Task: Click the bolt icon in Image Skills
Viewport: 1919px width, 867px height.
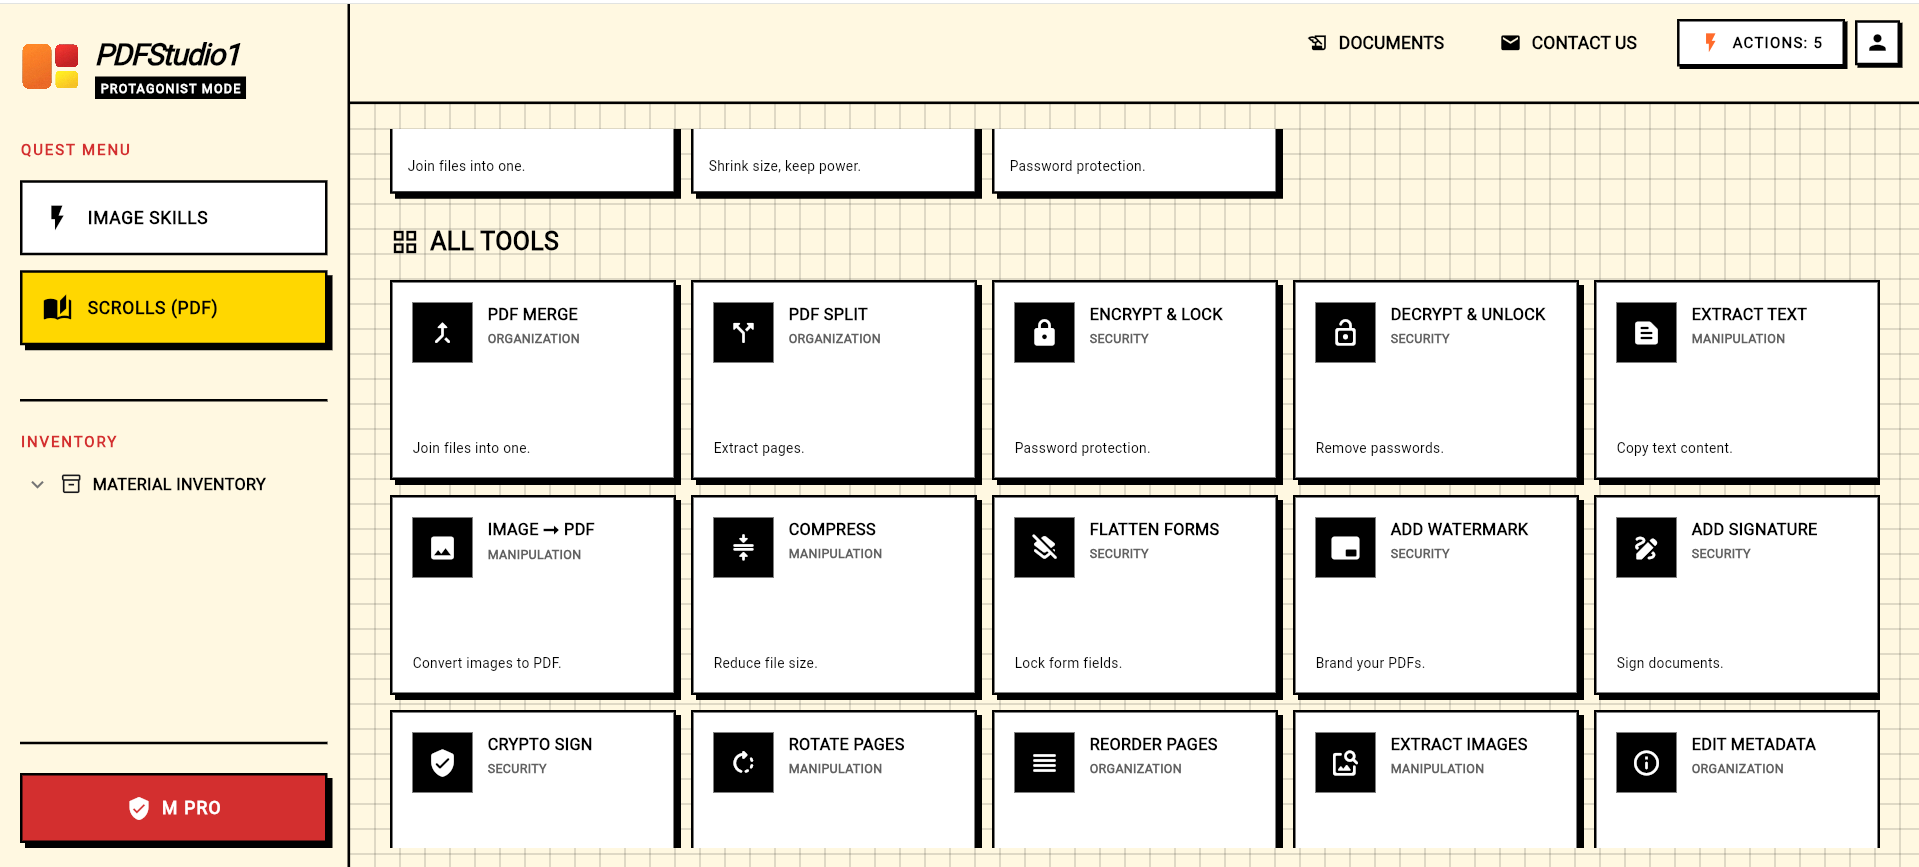Action: click(57, 217)
